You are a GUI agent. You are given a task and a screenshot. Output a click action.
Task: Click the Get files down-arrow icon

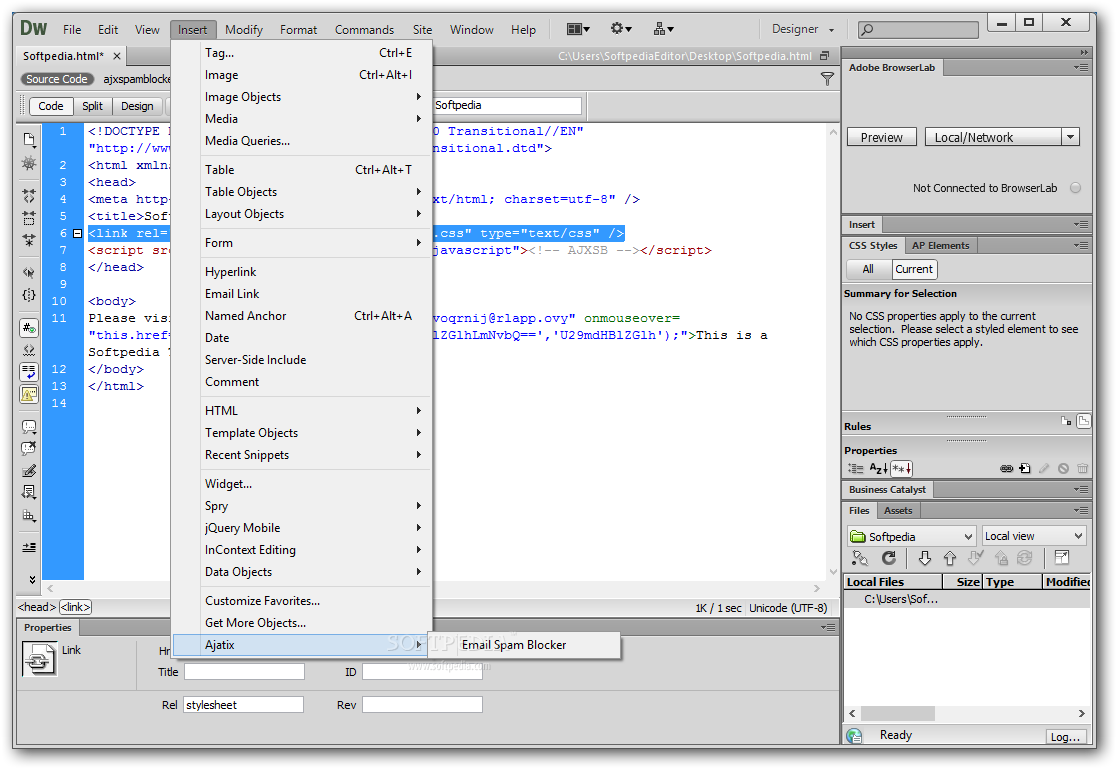pyautogui.click(x=925, y=558)
